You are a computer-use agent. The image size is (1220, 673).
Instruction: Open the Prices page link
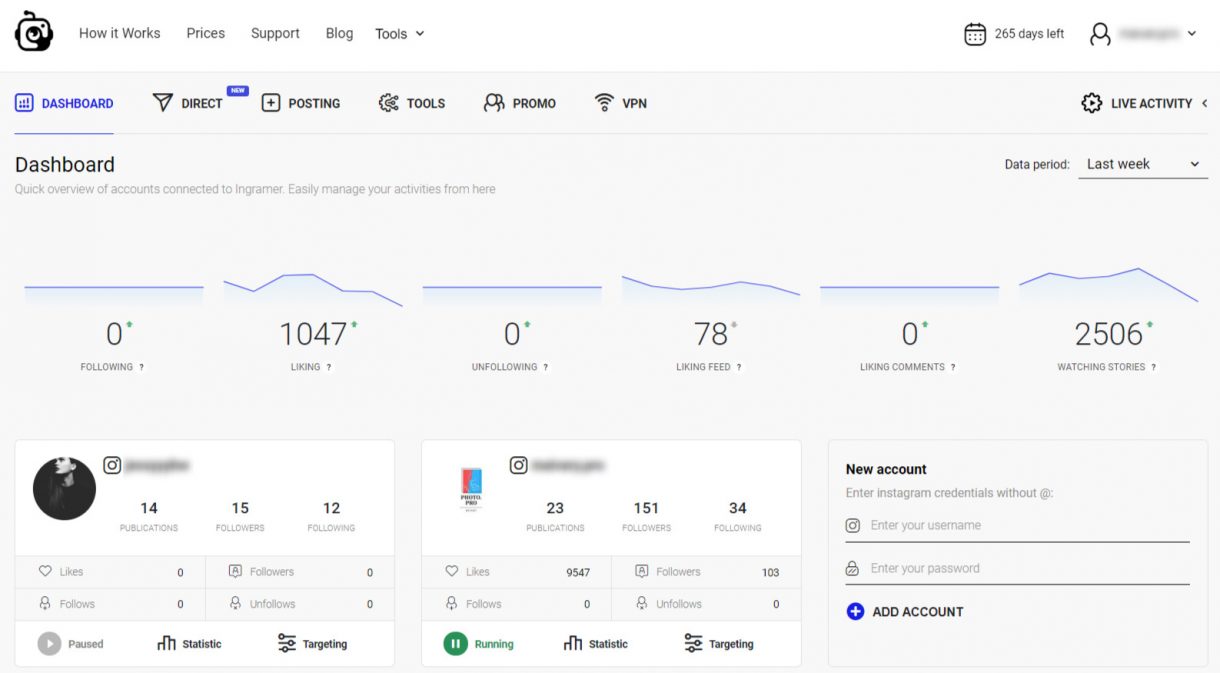205,33
